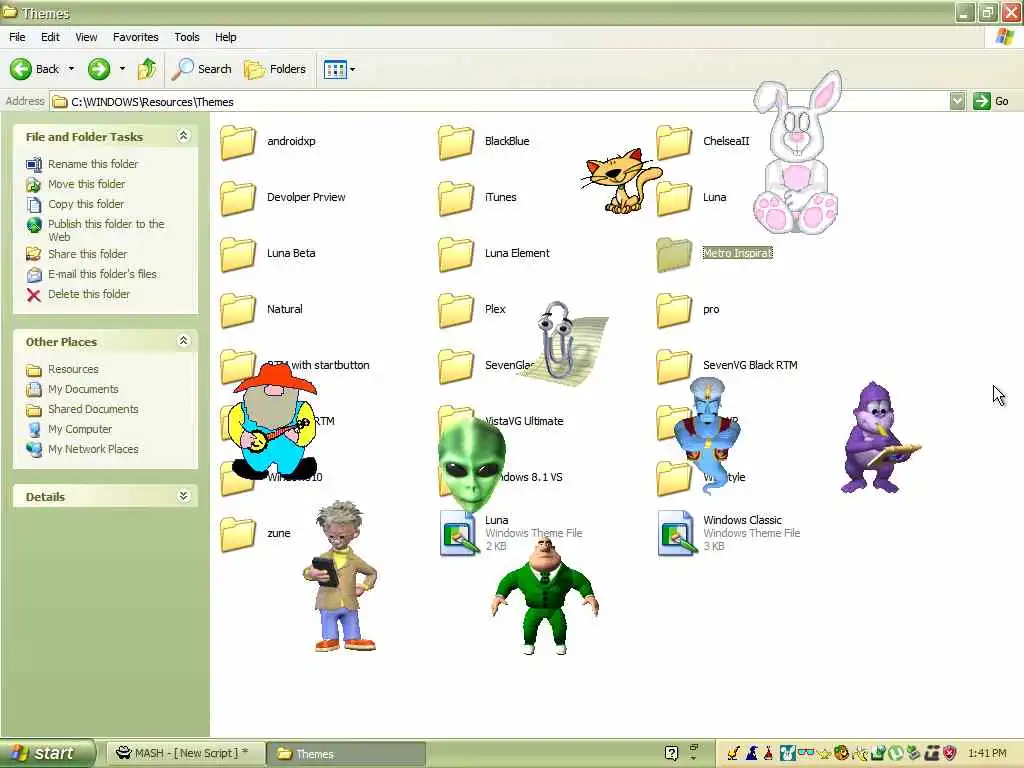Click the address bar path field
Screen dimensions: 1024x768
(500, 102)
